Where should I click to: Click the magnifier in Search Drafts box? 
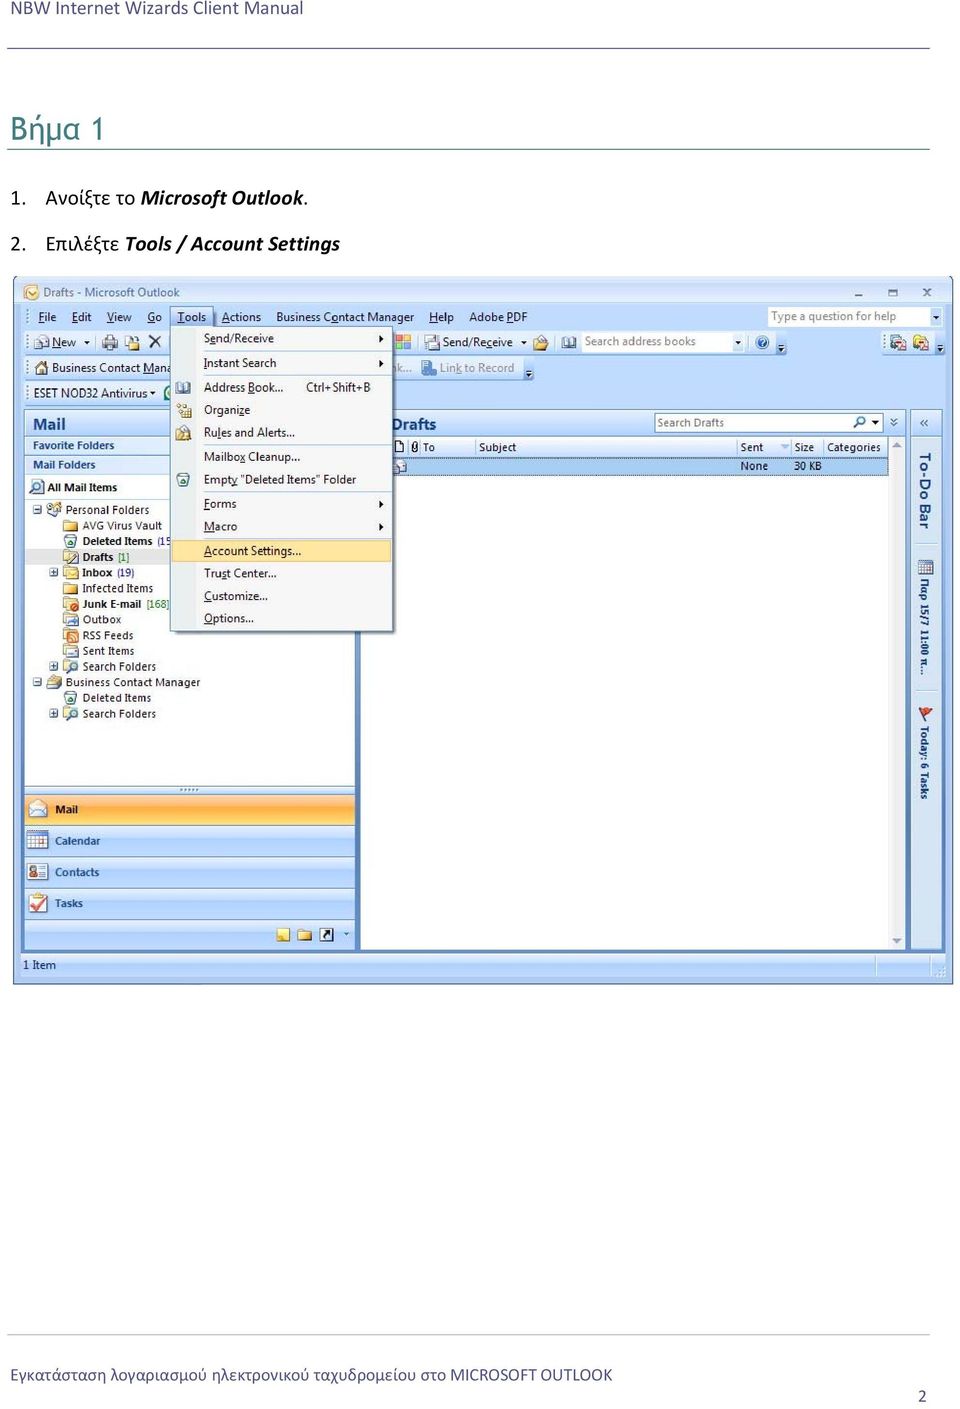click(x=859, y=422)
